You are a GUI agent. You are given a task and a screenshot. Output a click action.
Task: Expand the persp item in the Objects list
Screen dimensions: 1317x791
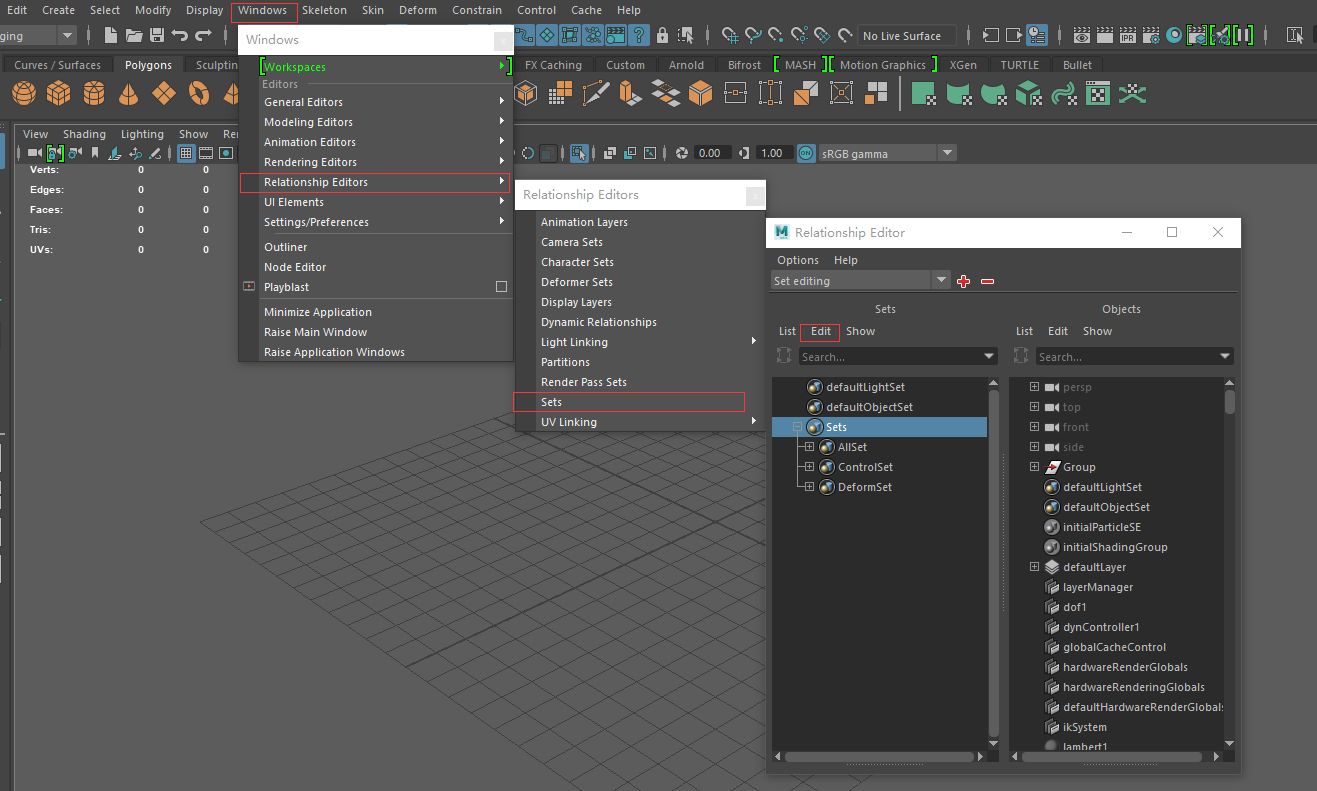coord(1034,386)
